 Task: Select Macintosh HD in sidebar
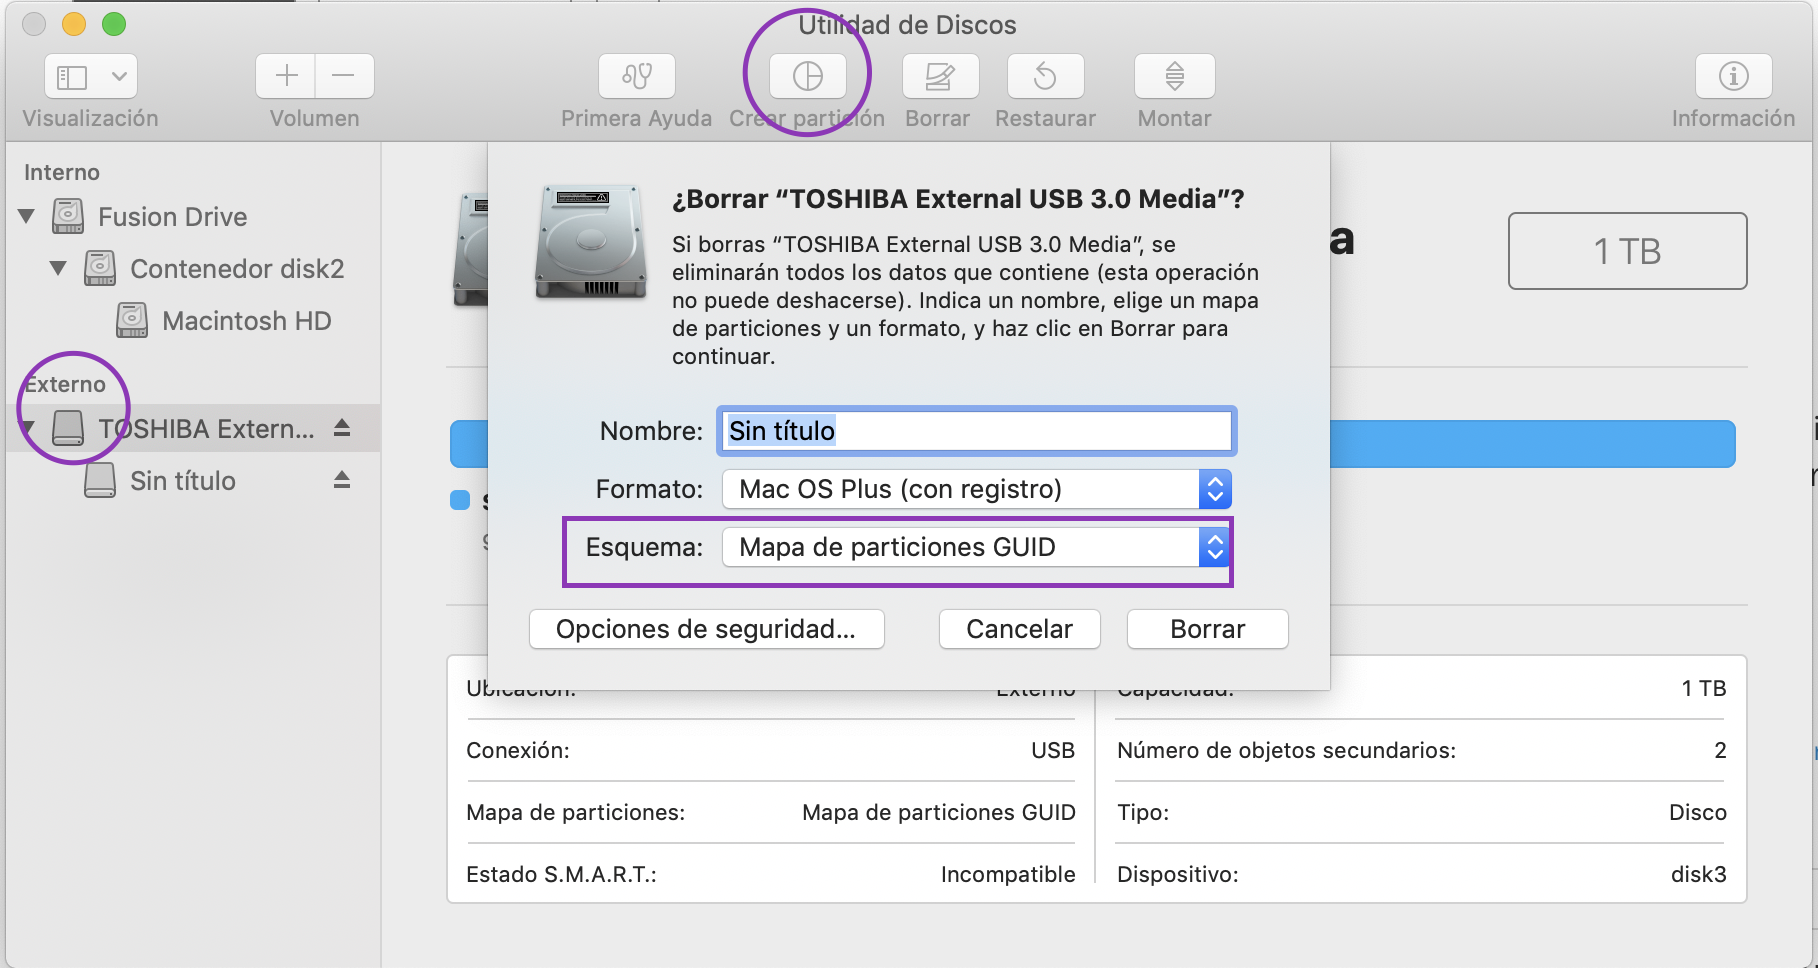(246, 321)
